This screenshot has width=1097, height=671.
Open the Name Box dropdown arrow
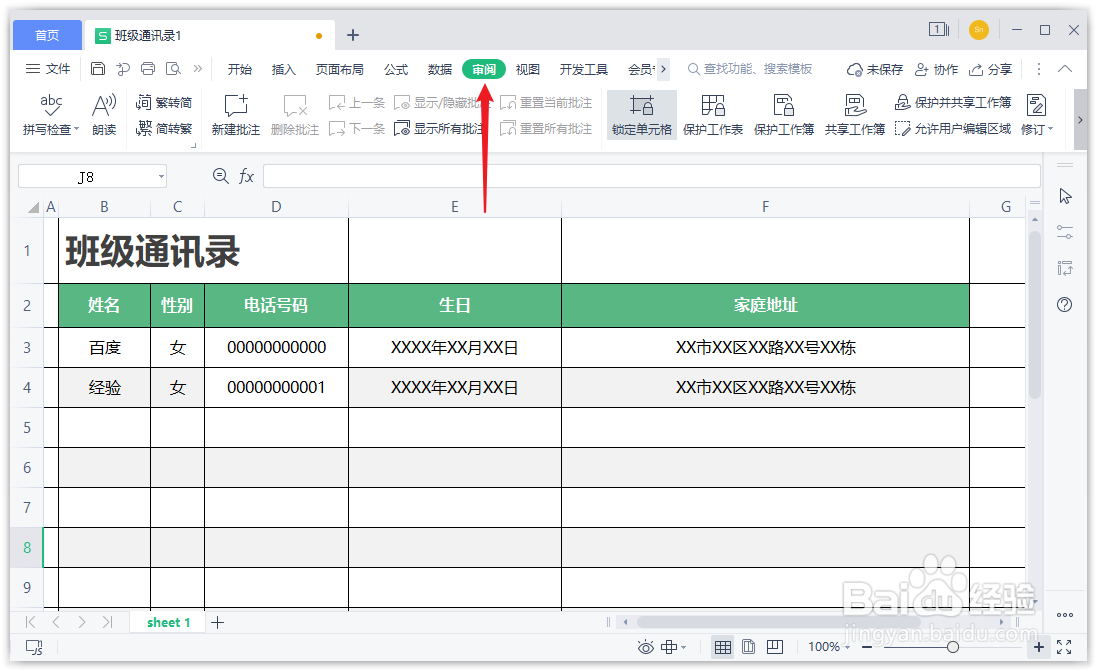[x=162, y=176]
